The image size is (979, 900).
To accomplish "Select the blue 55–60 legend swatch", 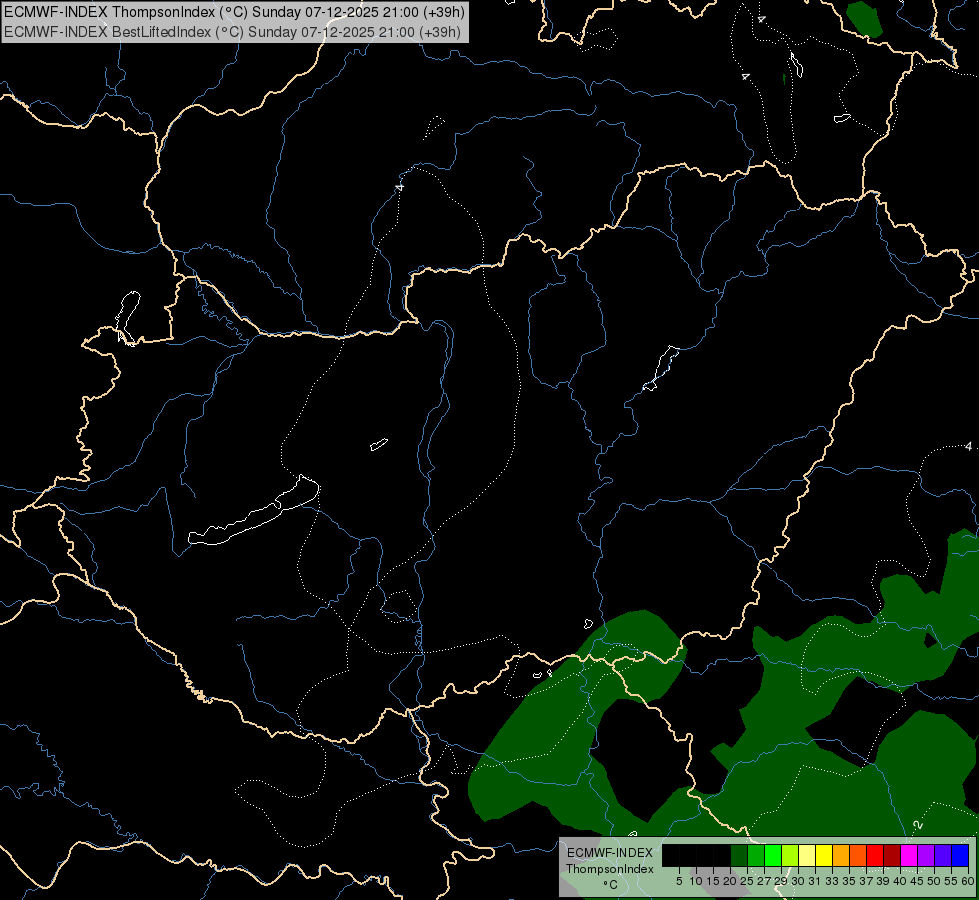I will point(960,855).
